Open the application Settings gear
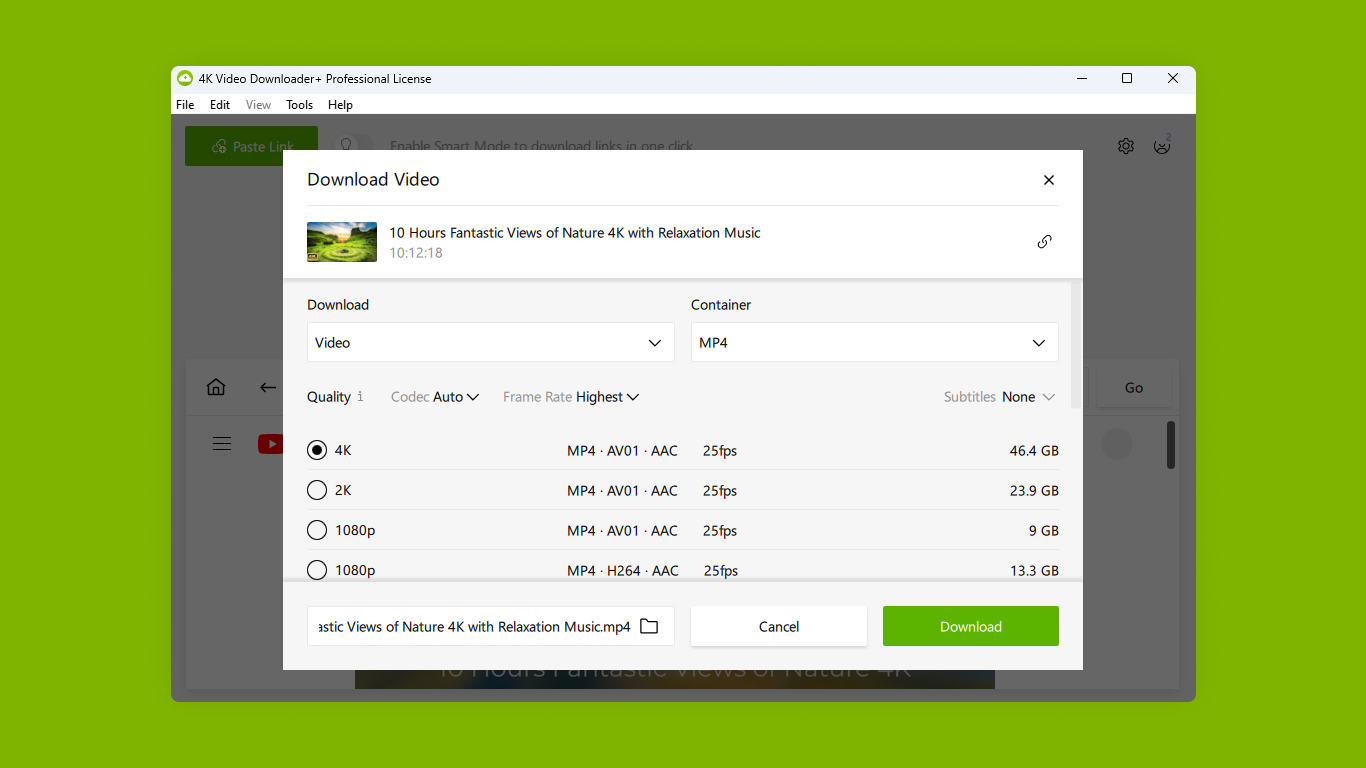This screenshot has width=1366, height=768. point(1125,146)
